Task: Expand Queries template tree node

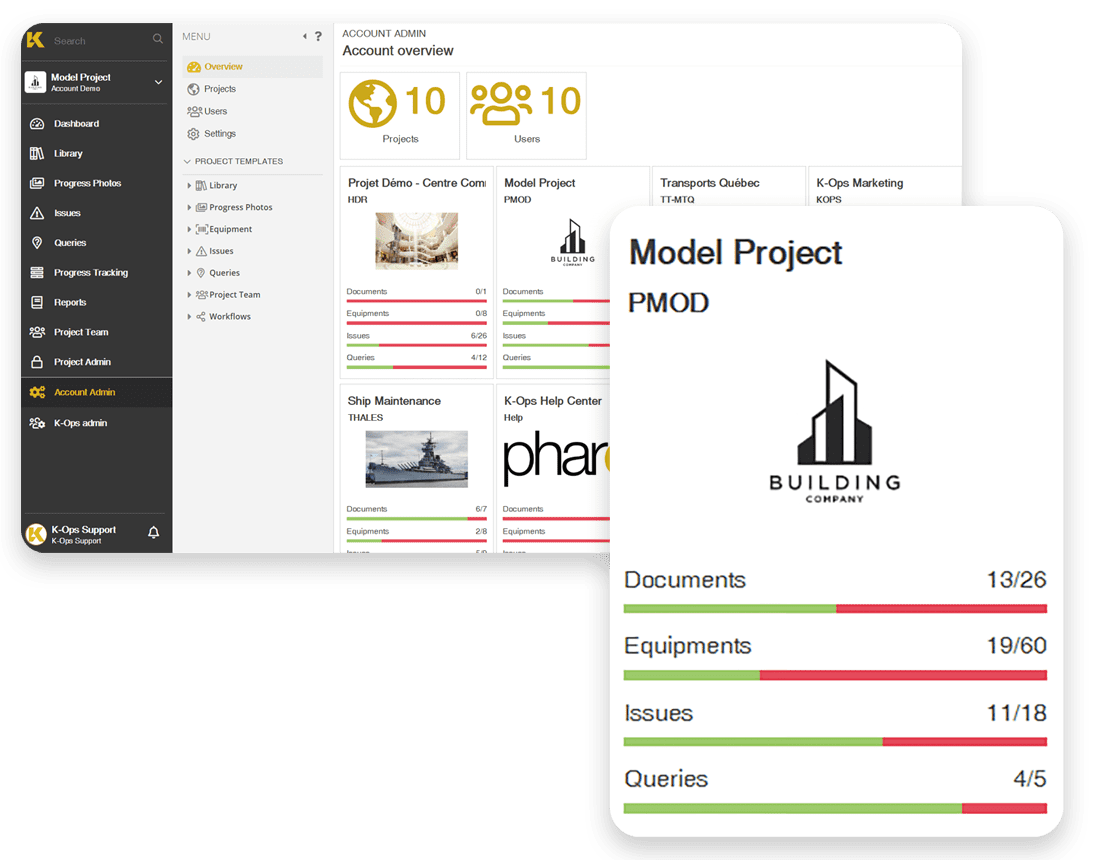Action: tap(189, 273)
